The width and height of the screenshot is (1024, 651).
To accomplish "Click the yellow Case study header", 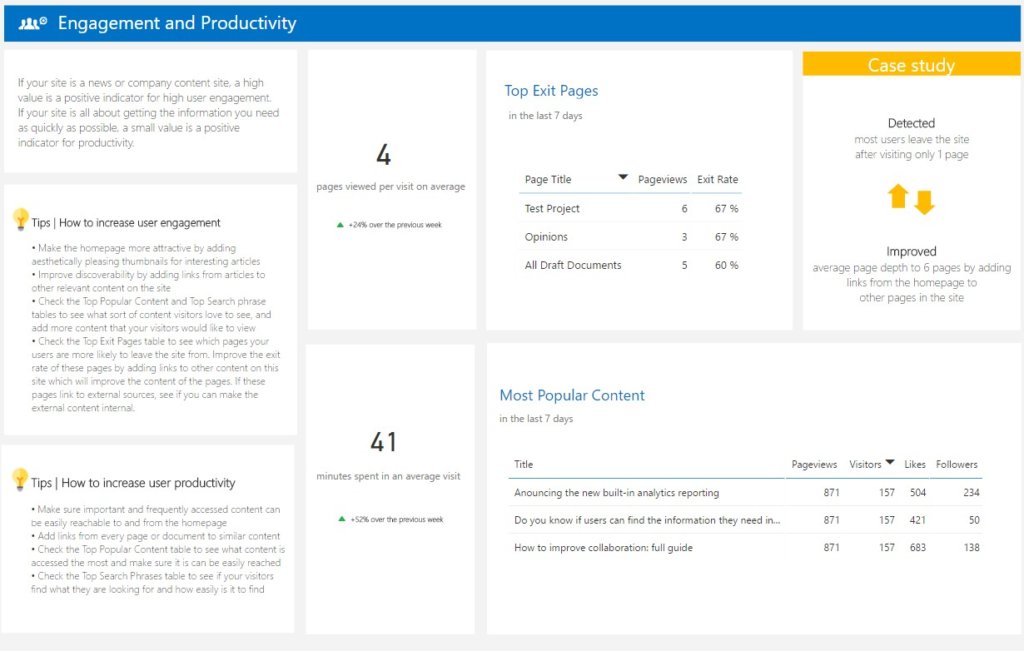I will (x=910, y=64).
